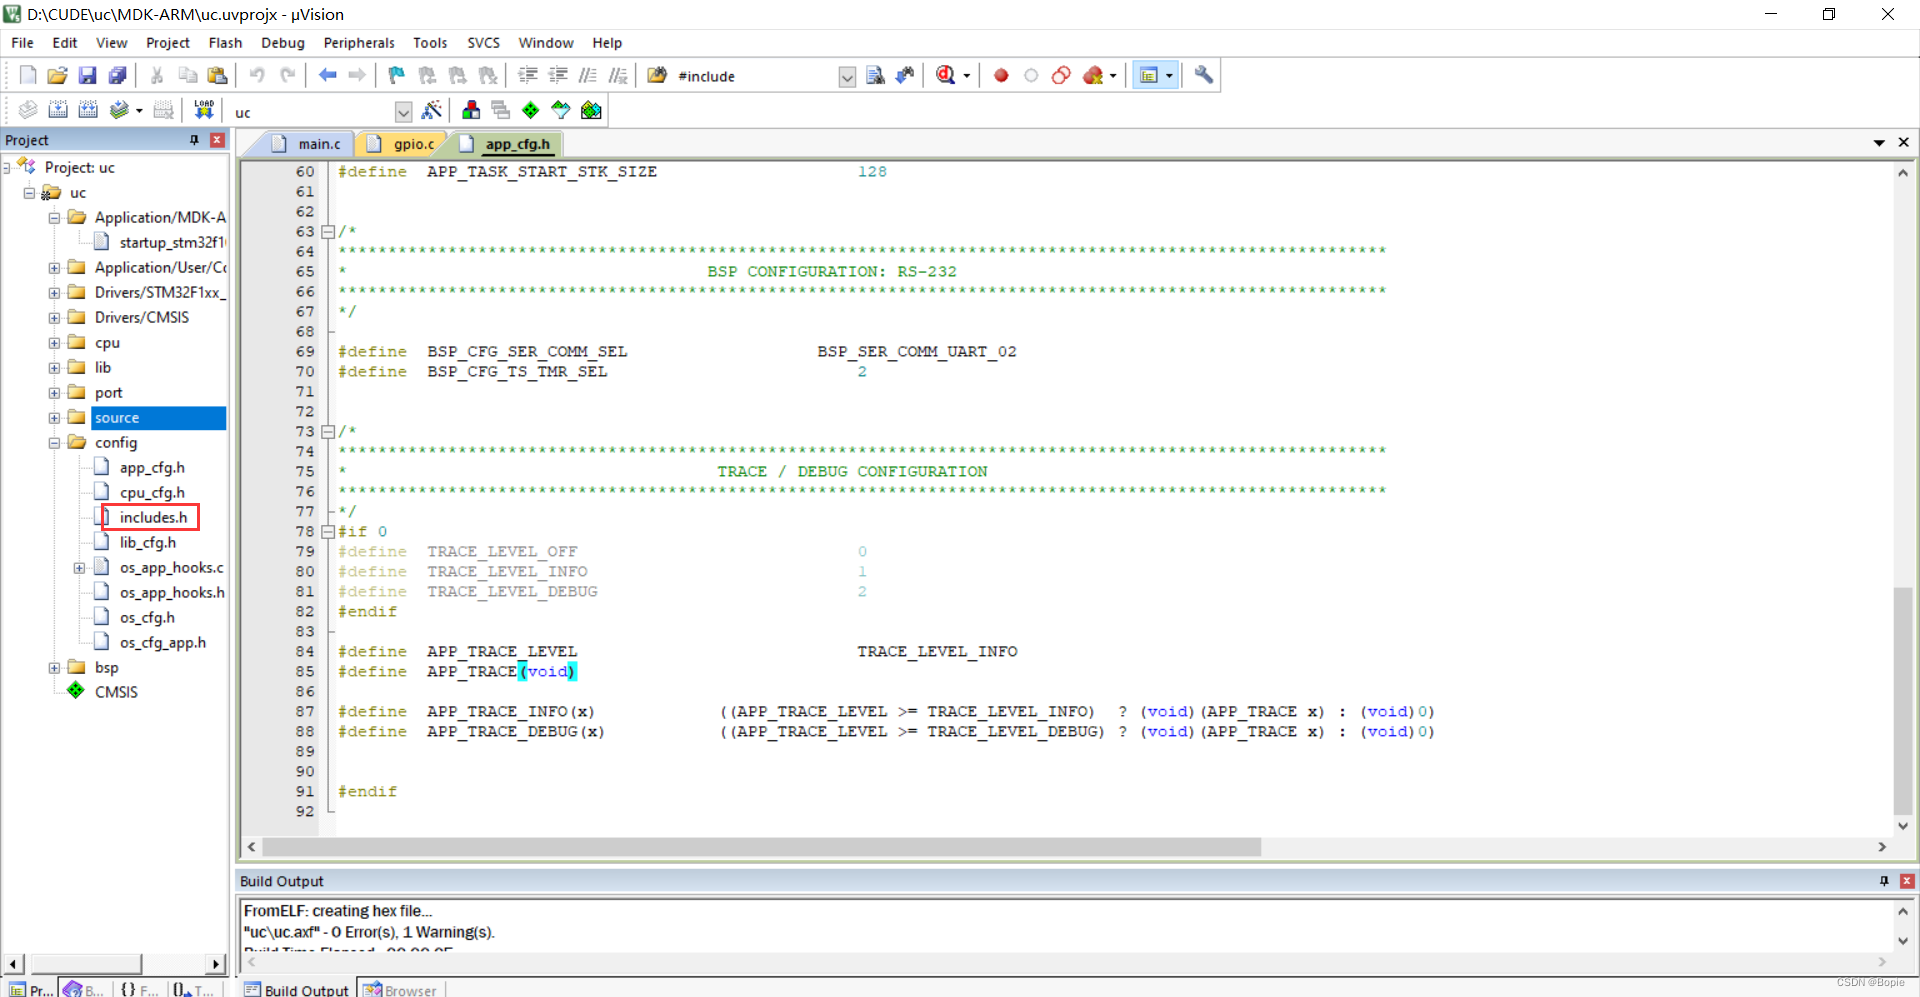Save all files via stacked disks icon

point(117,75)
